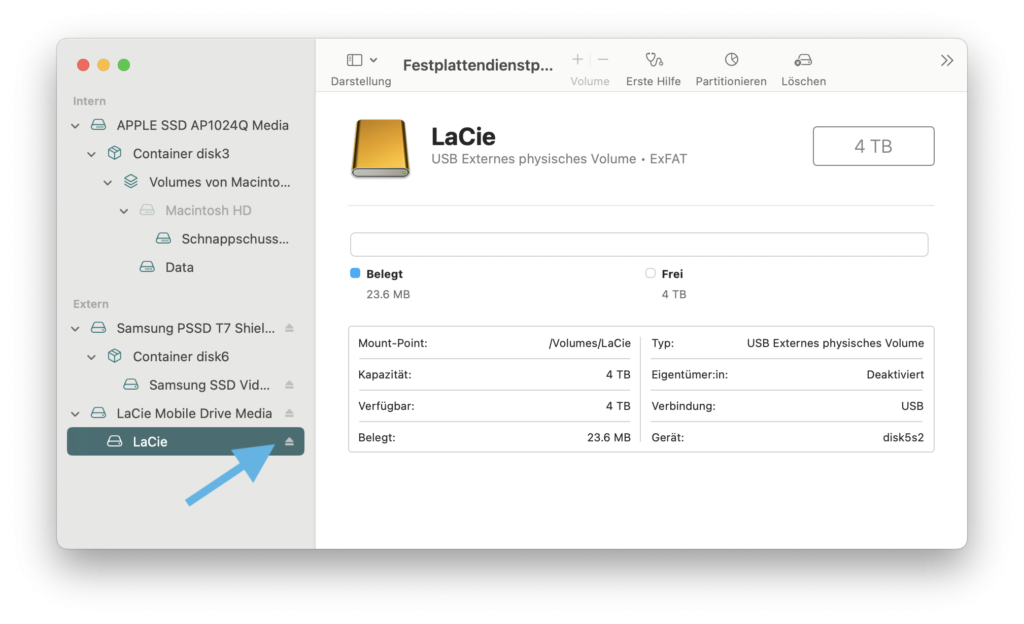
Task: Click the white Frei legend swatch
Action: pyautogui.click(x=650, y=273)
